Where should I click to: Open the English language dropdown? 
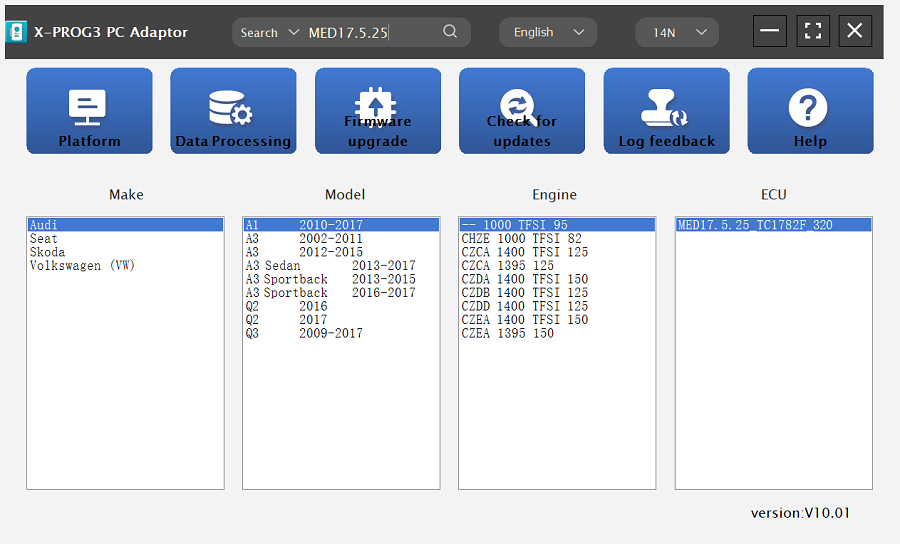548,32
